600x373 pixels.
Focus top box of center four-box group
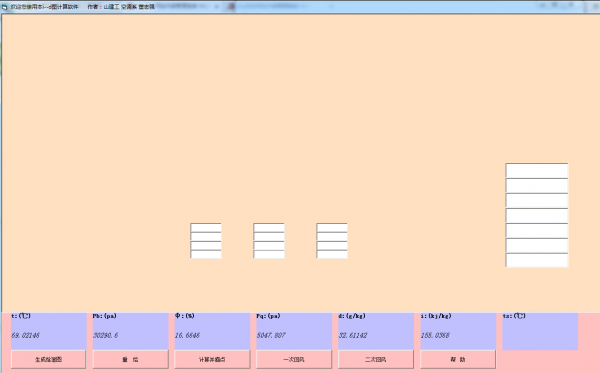point(269,228)
